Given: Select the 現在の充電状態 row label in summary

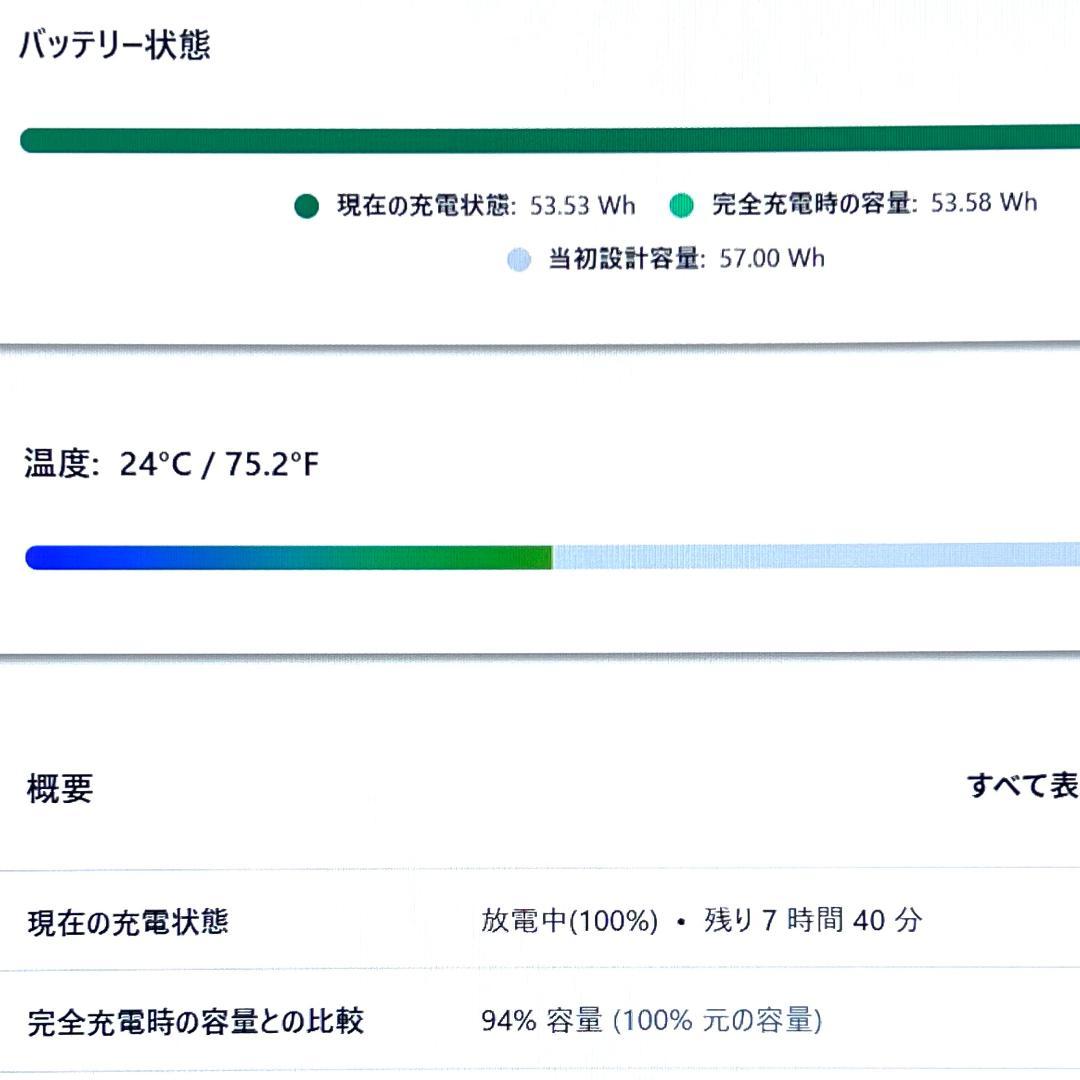Looking at the screenshot, I should (128, 922).
